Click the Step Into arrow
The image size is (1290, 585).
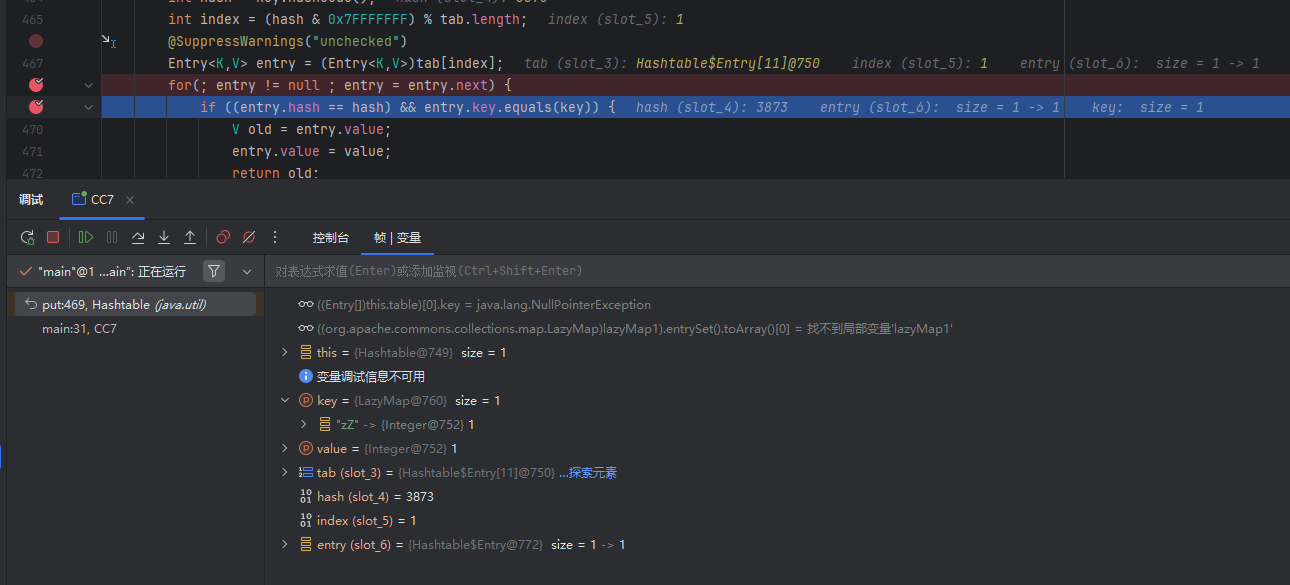tap(164, 237)
